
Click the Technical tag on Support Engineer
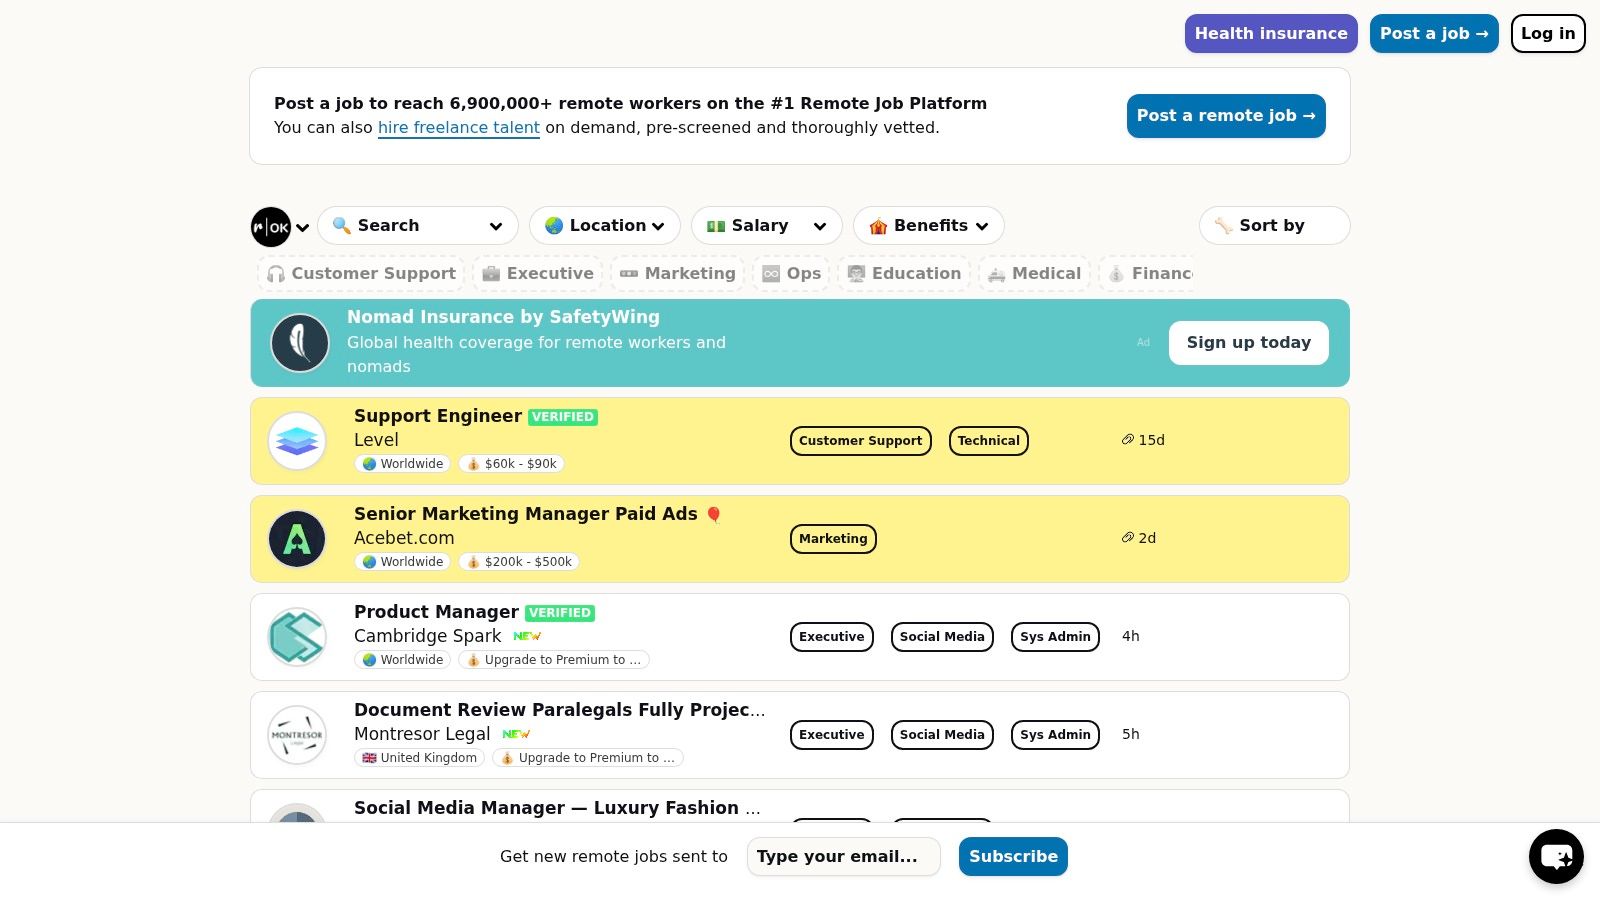[989, 441]
